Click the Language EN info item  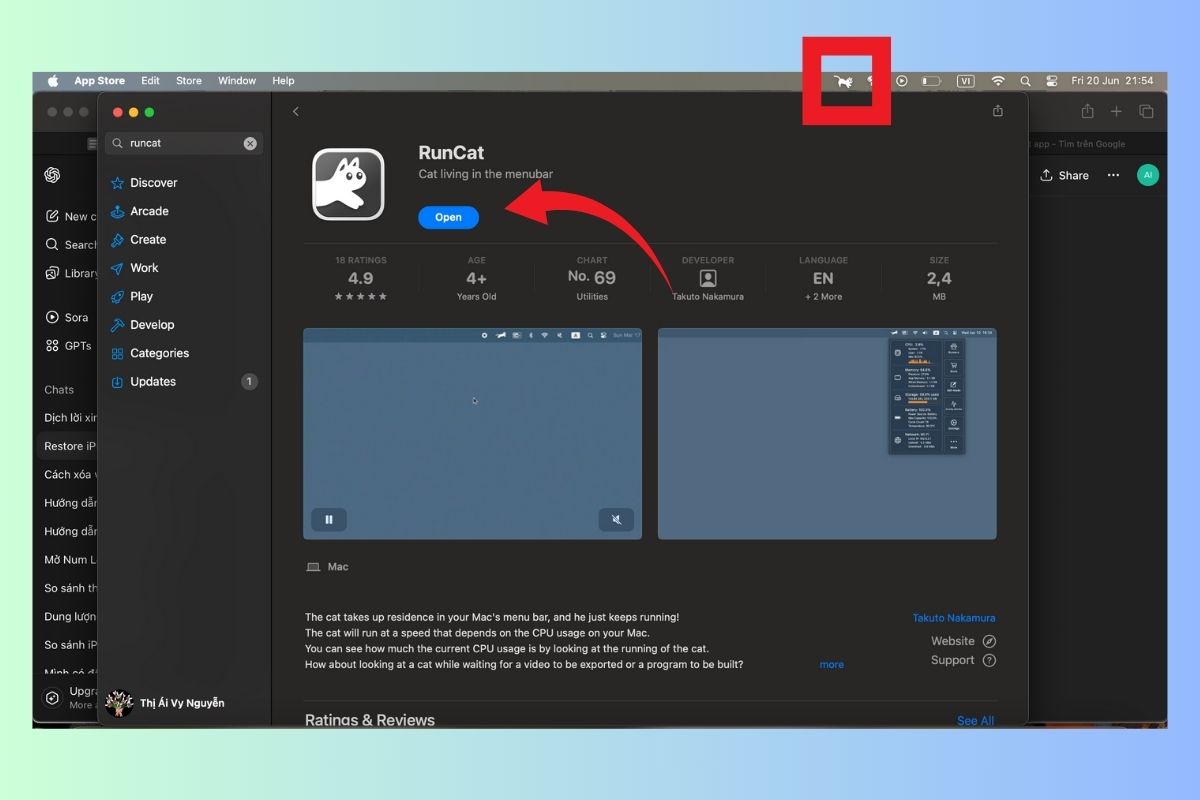click(x=823, y=279)
